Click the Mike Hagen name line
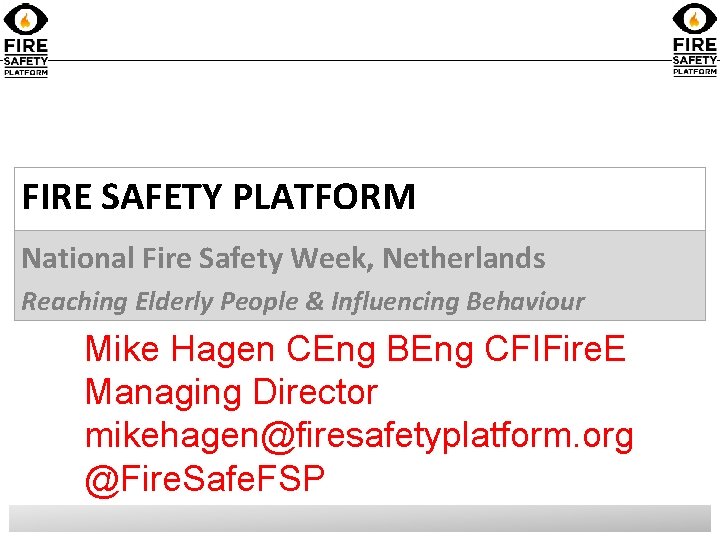720x540 pixels. [x=355, y=349]
